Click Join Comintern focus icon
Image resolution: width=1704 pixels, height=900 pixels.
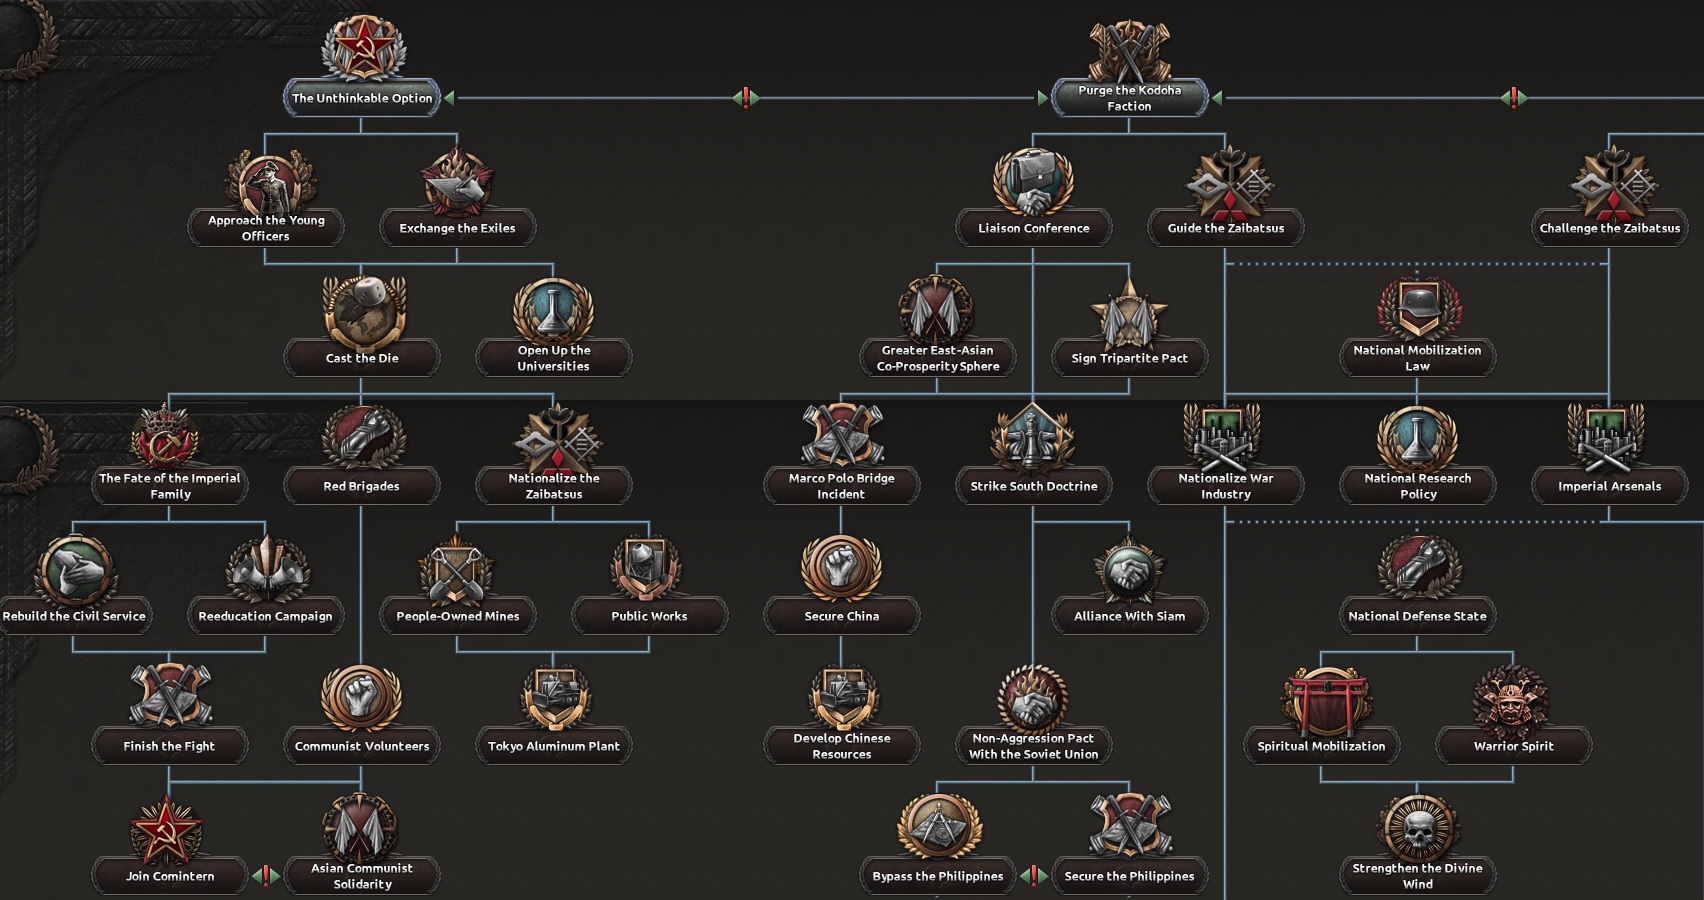[x=168, y=828]
